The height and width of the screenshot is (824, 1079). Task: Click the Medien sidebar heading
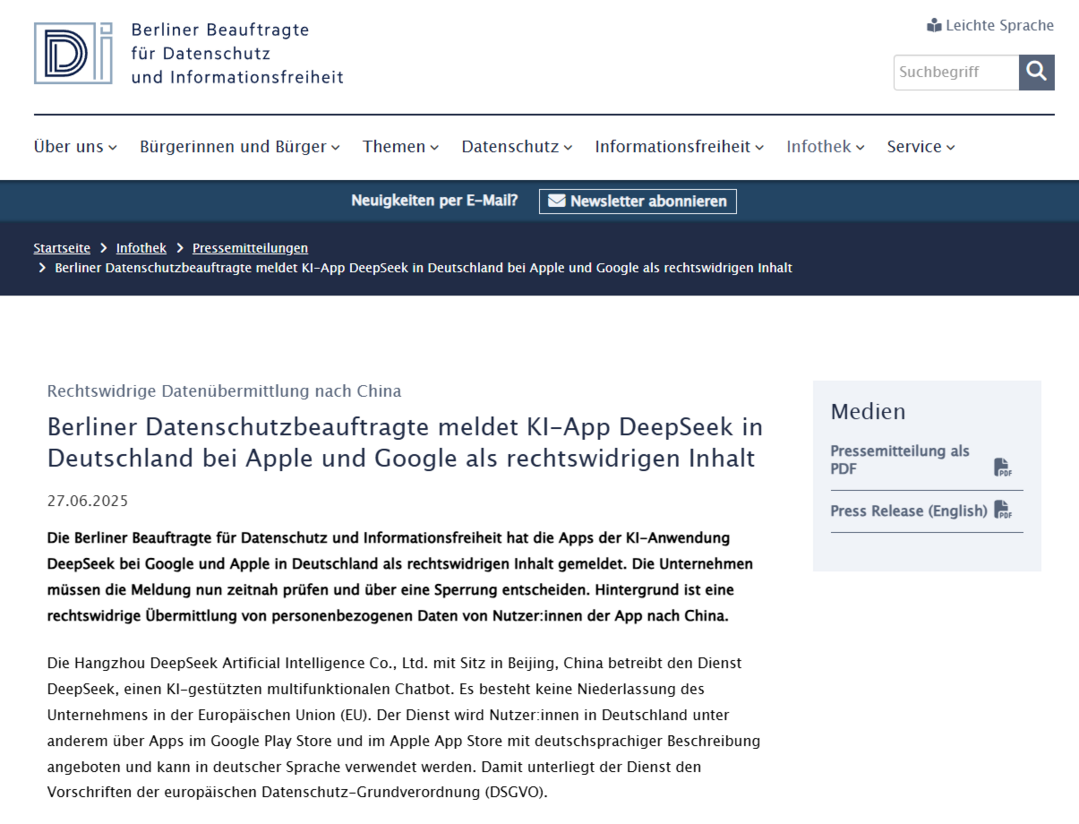[868, 412]
